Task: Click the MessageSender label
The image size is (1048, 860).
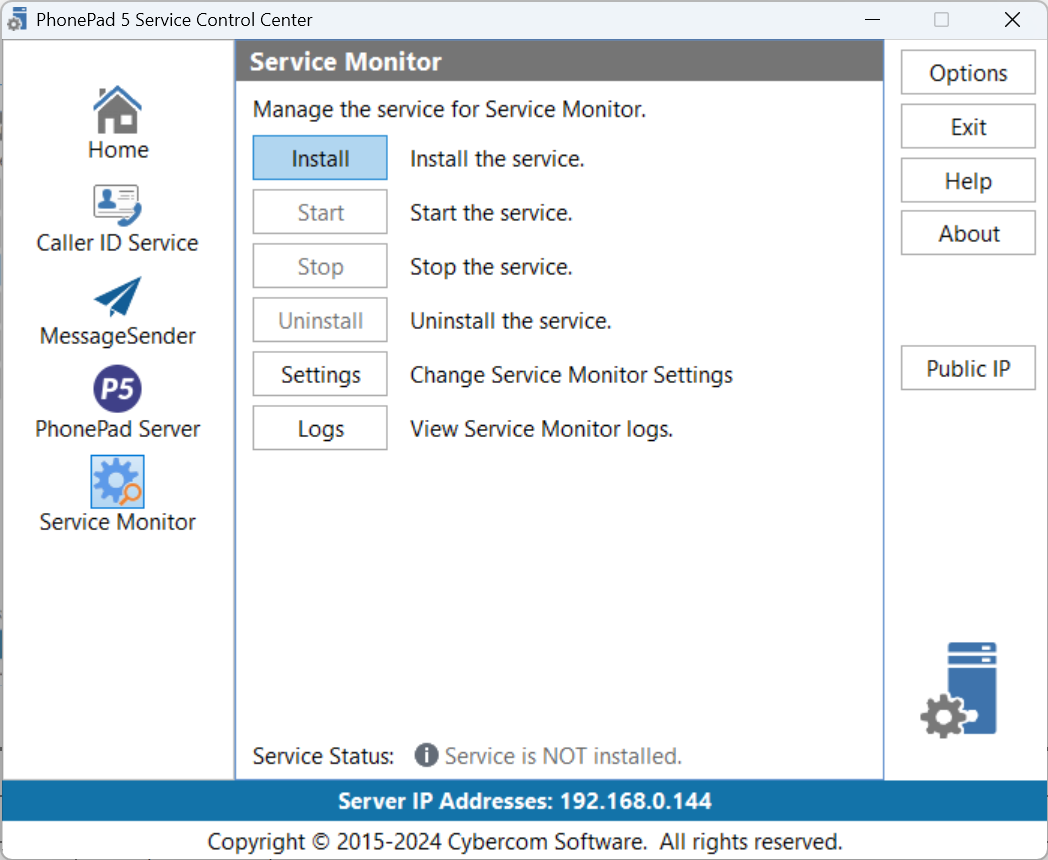Action: tap(118, 335)
